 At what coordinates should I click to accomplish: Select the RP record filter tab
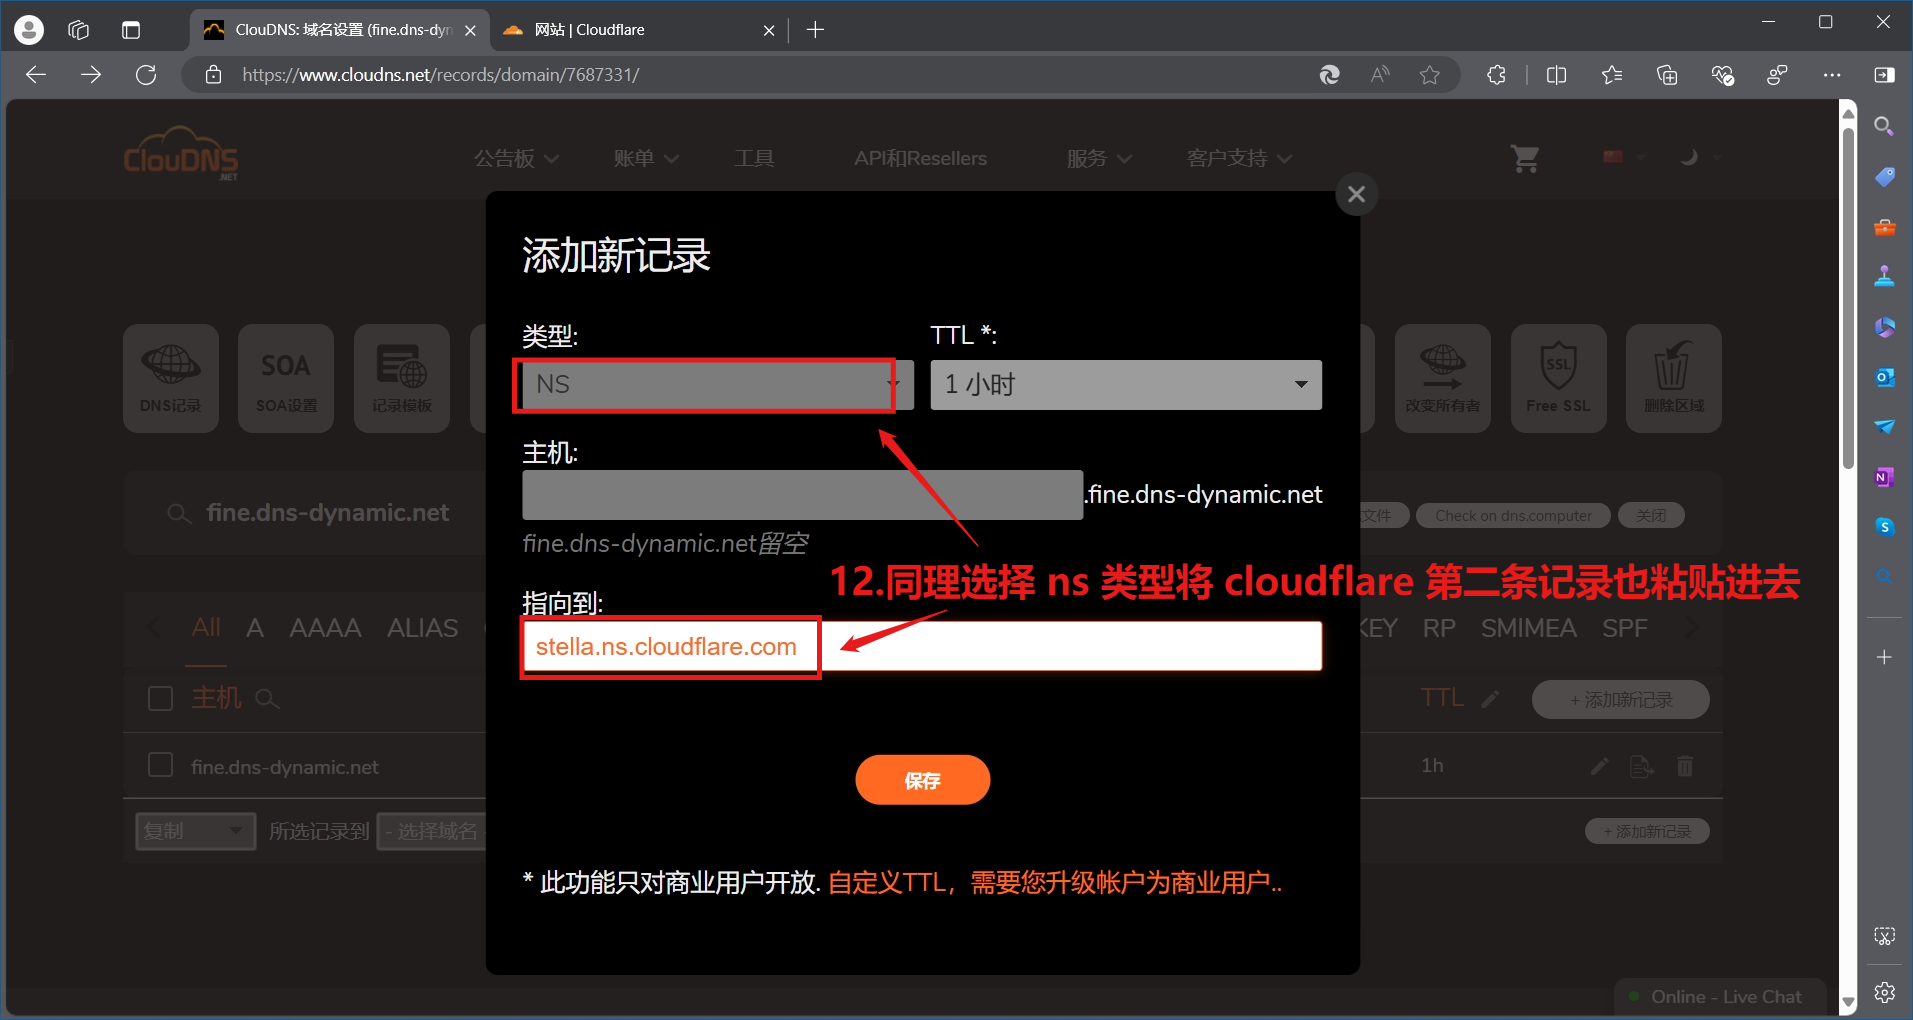[x=1439, y=628]
